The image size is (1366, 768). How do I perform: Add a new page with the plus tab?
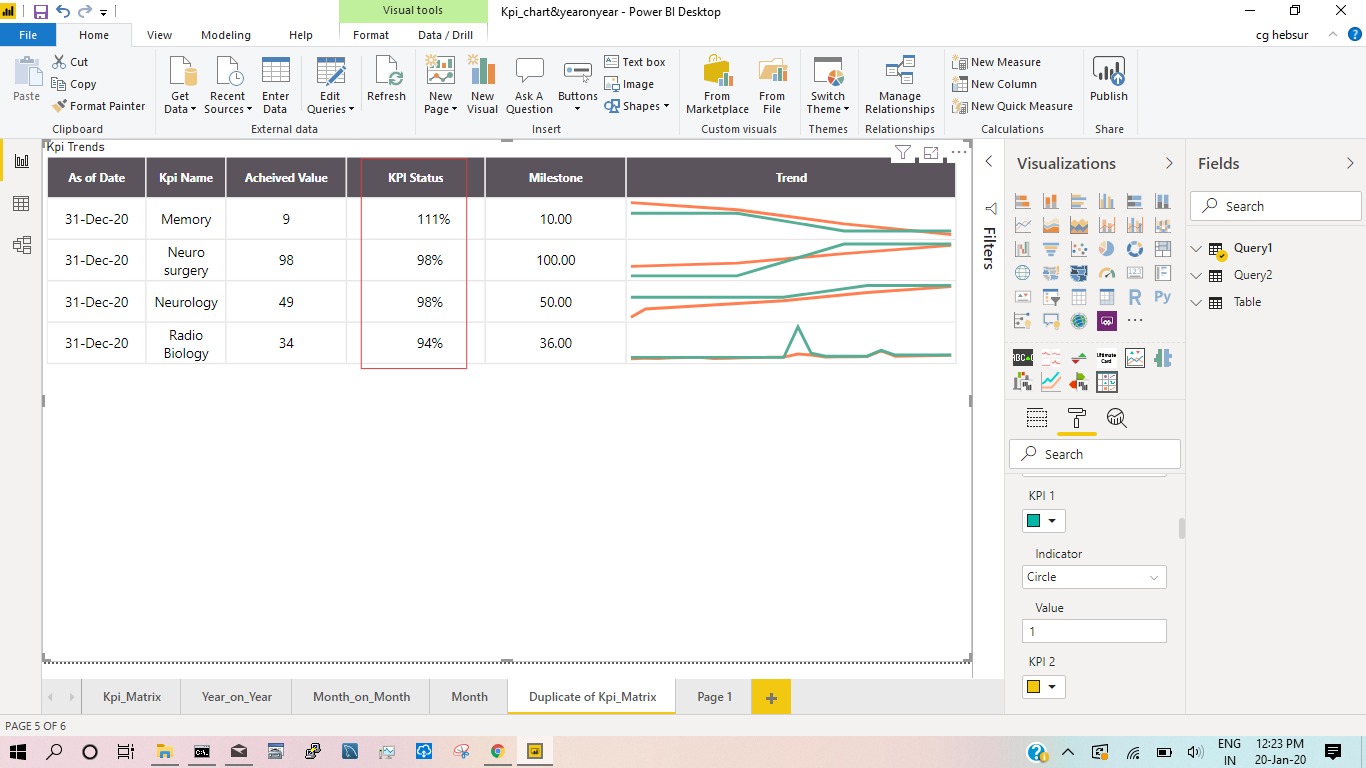pos(771,697)
